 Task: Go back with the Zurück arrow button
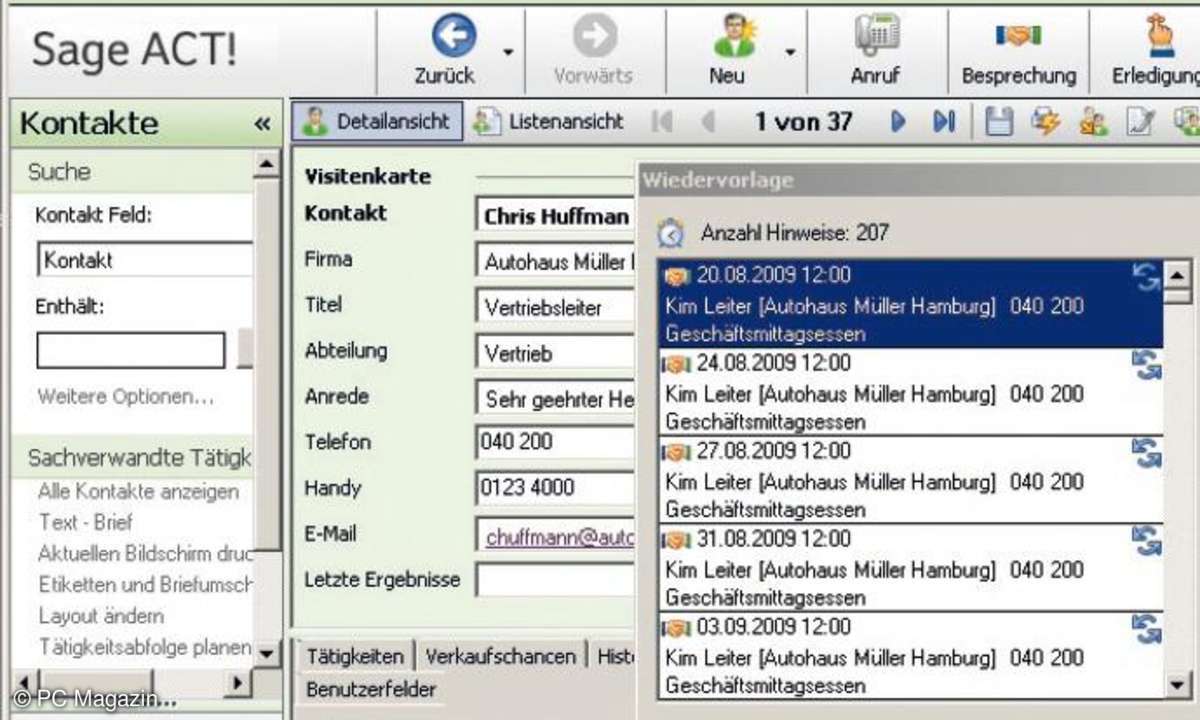453,38
